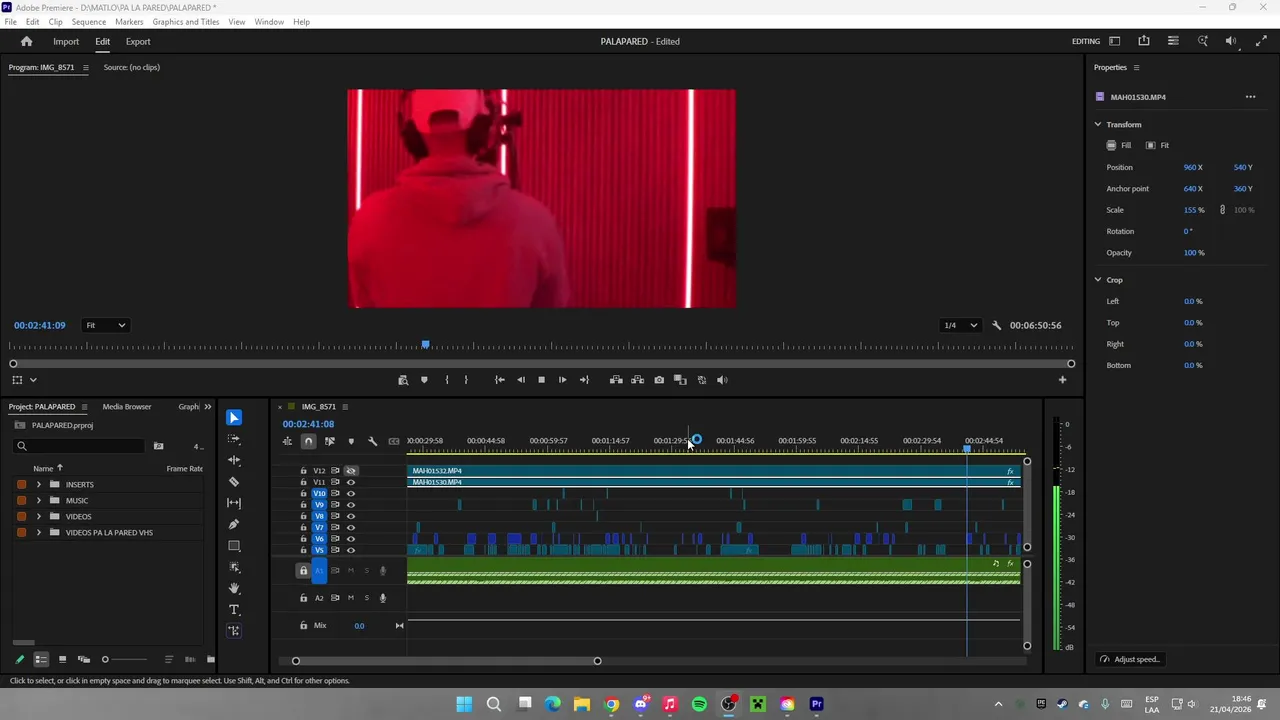This screenshot has width=1280, height=720.
Task: Stop playback in Program monitor
Action: click(541, 380)
